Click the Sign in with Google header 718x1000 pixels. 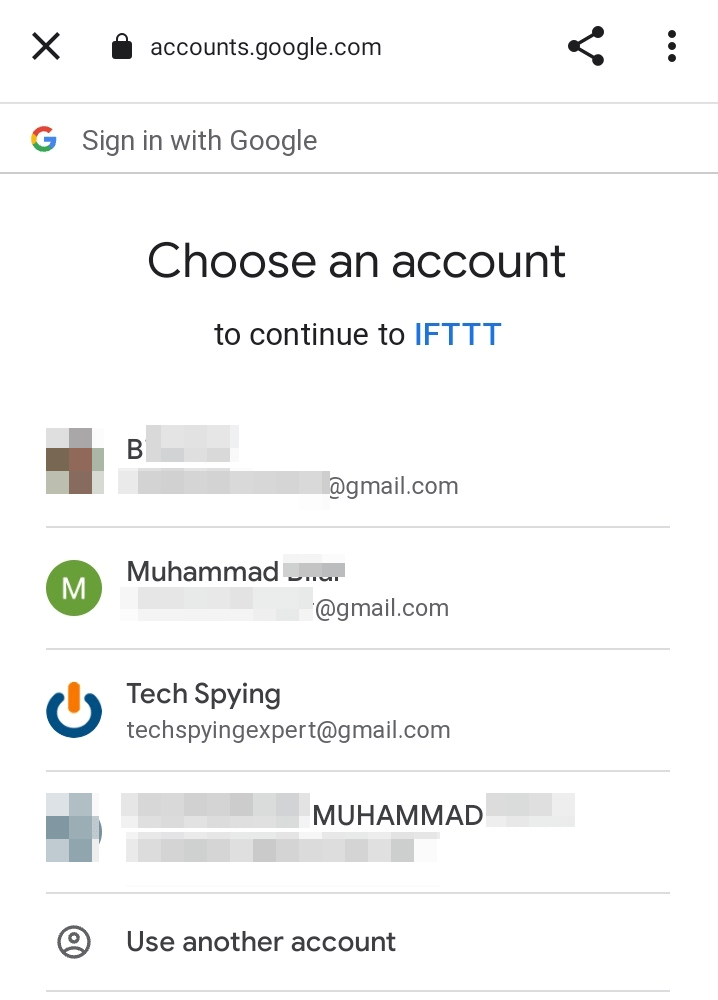199,140
